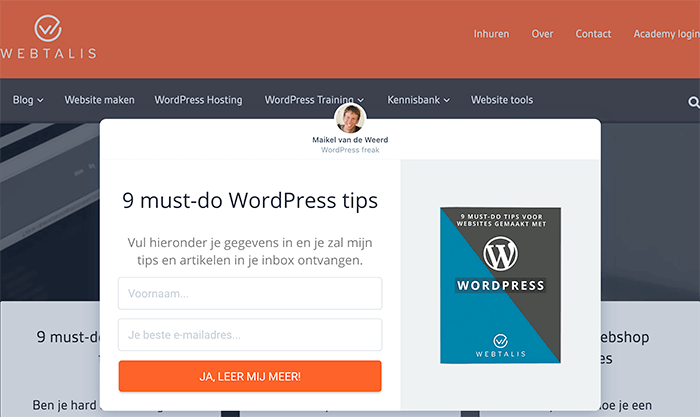Open the WordPress Hosting menu item
This screenshot has height=417, width=700.
199,100
